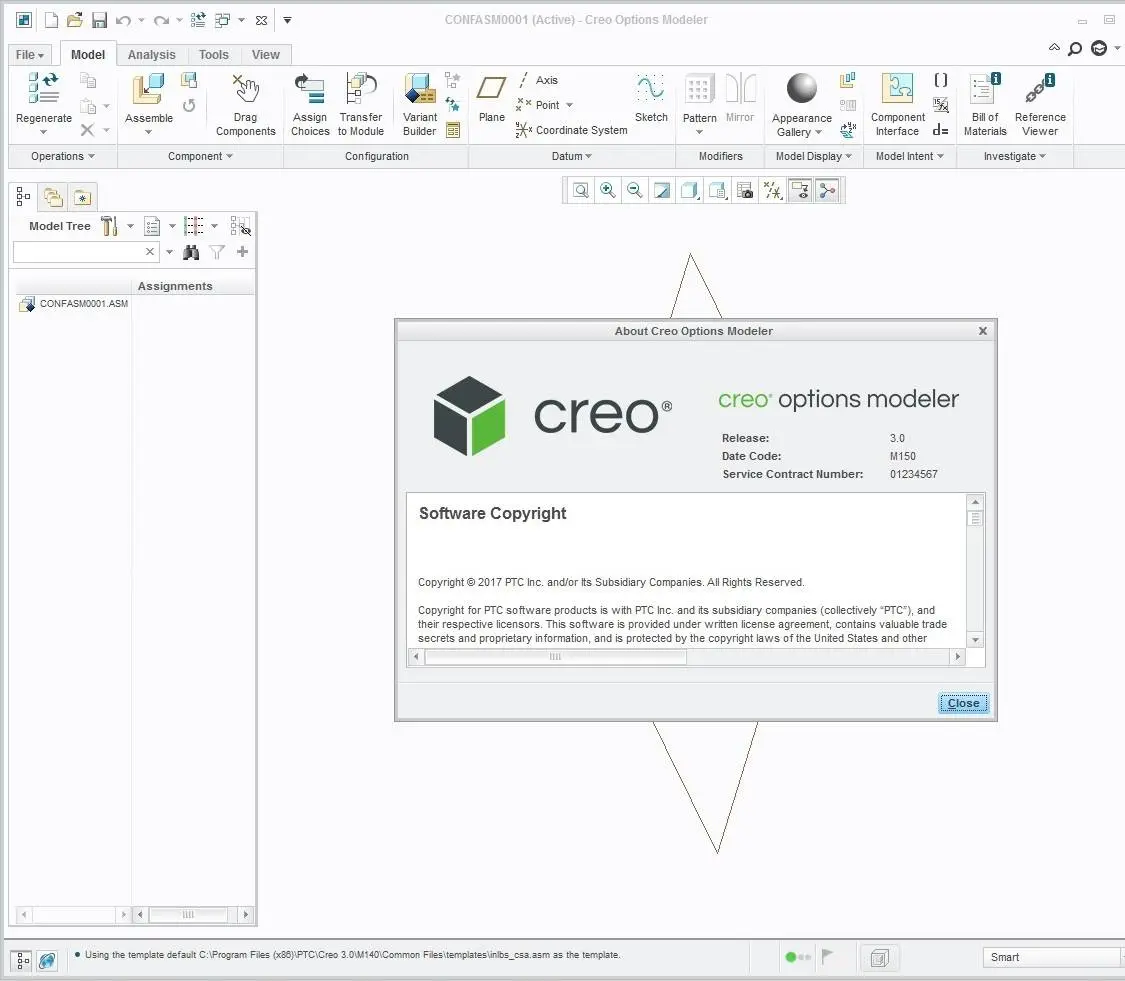Image resolution: width=1125 pixels, height=981 pixels.
Task: Open the Folder Browser navigator tab
Action: click(x=53, y=197)
